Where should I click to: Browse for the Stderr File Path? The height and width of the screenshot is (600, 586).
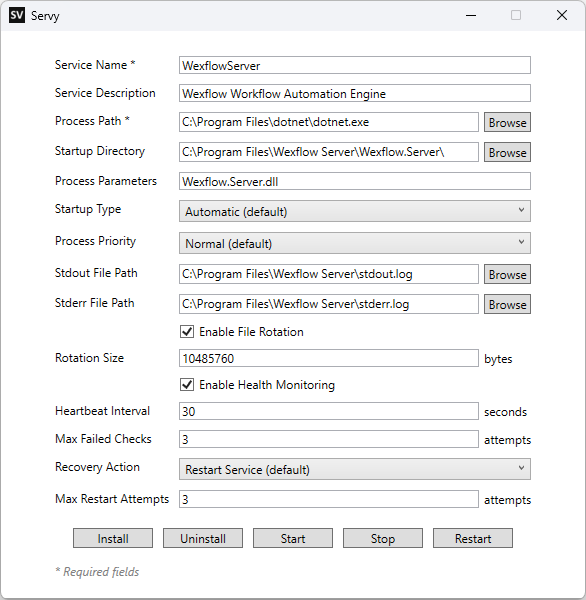(x=507, y=304)
